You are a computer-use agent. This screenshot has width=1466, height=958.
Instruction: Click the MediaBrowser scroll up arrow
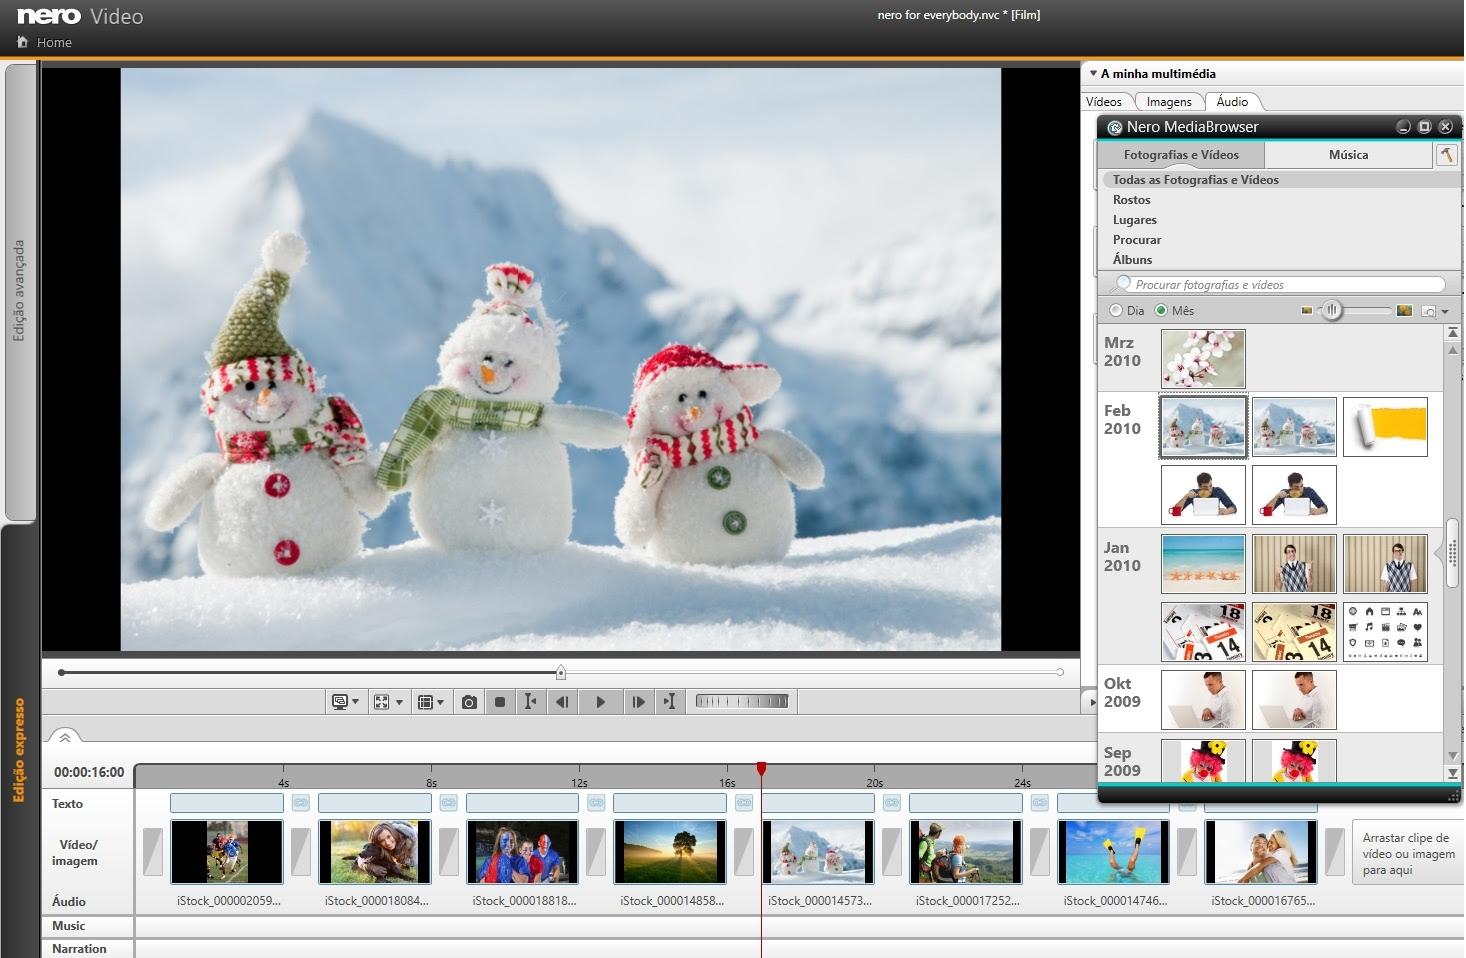coord(1453,349)
